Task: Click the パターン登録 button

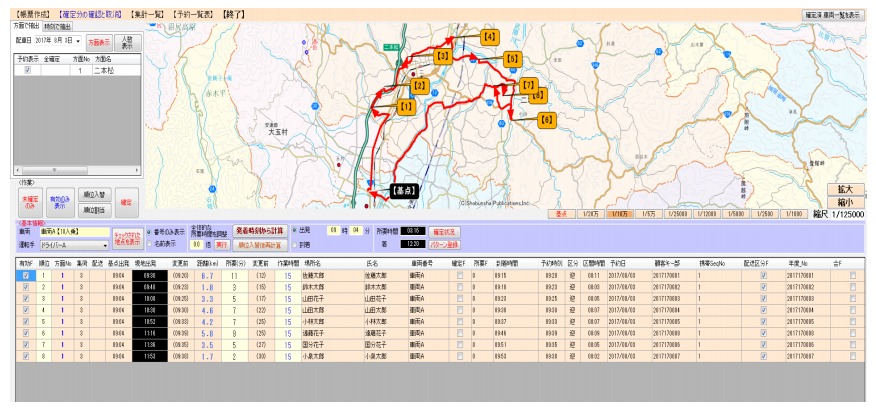Action: (444, 244)
